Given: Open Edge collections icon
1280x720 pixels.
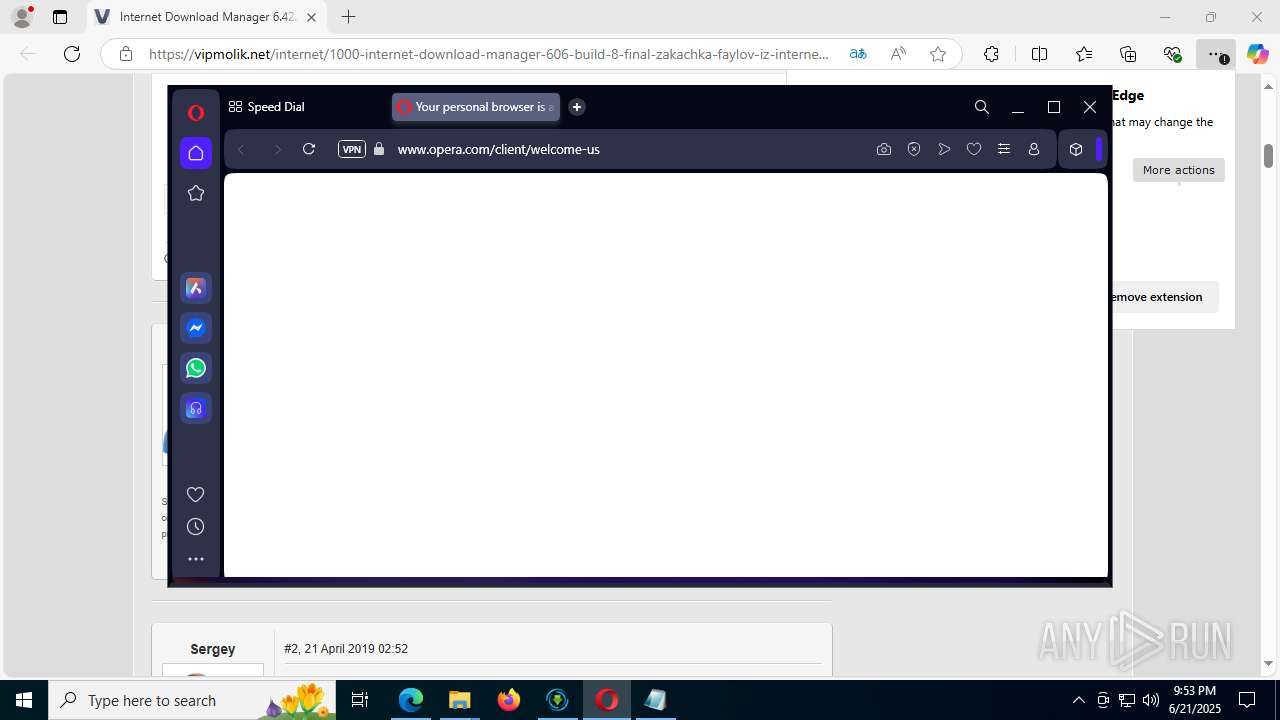Looking at the screenshot, I should click(1128, 54).
